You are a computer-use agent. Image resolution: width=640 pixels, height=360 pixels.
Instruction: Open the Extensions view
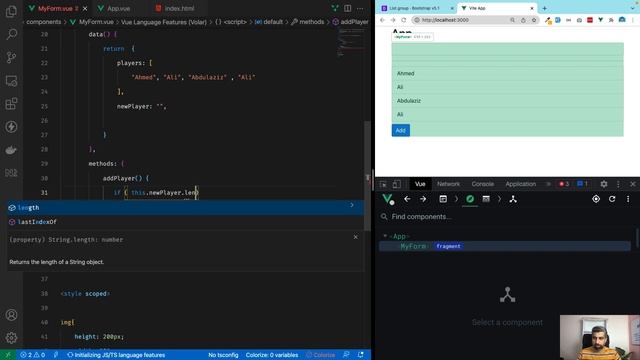click(x=11, y=104)
